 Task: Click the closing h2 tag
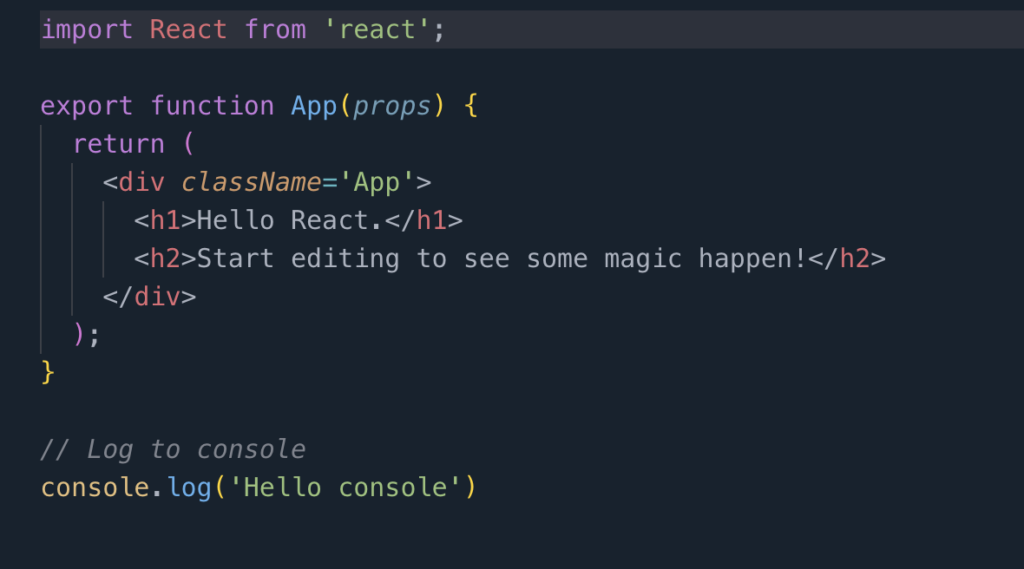pyautogui.click(x=847, y=259)
